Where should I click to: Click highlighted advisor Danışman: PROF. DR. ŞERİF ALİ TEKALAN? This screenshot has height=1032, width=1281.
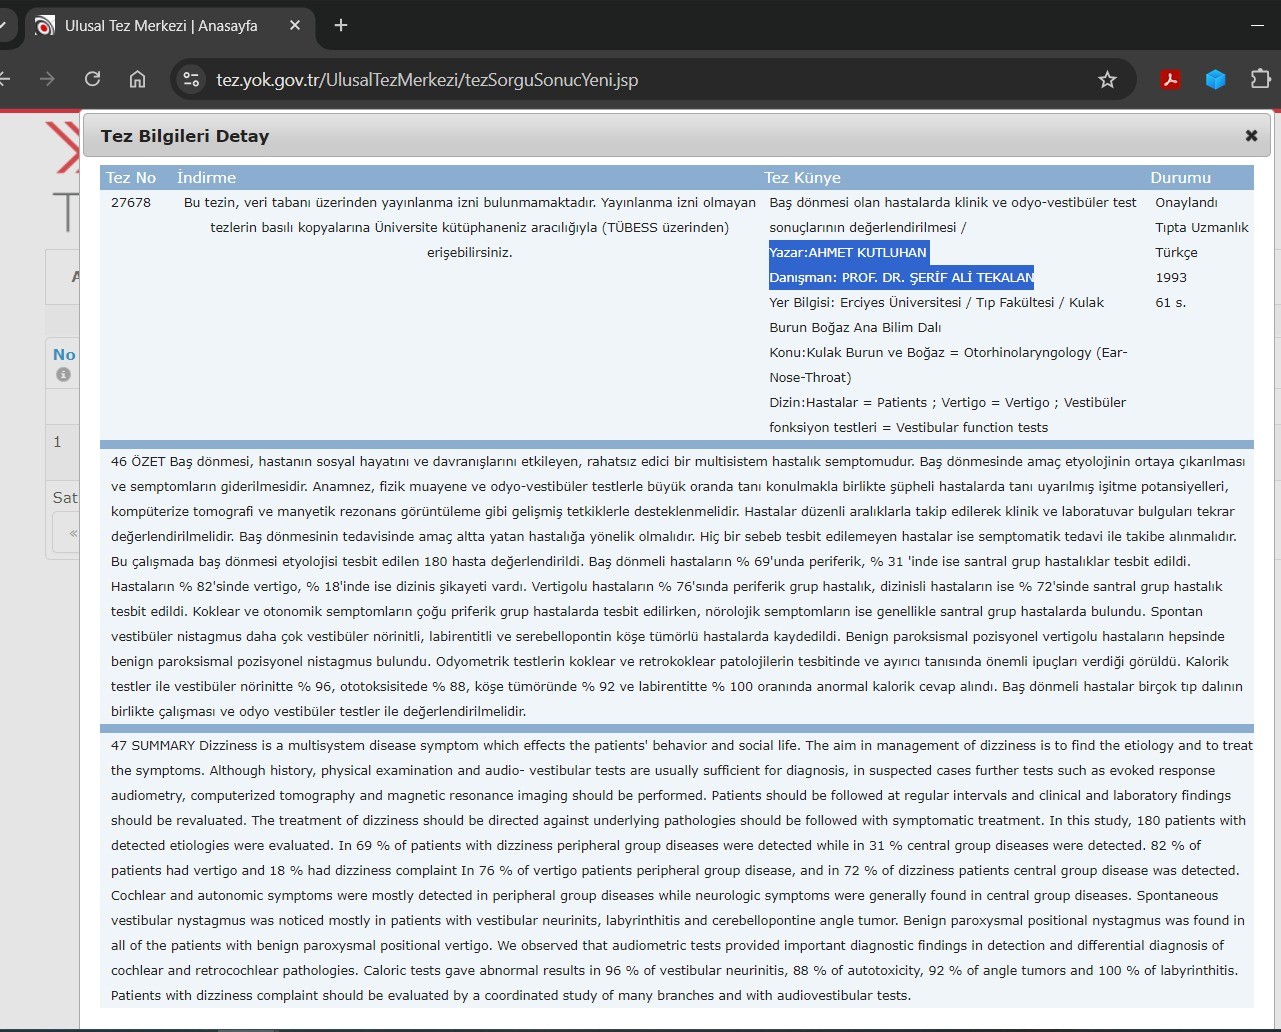click(x=901, y=277)
